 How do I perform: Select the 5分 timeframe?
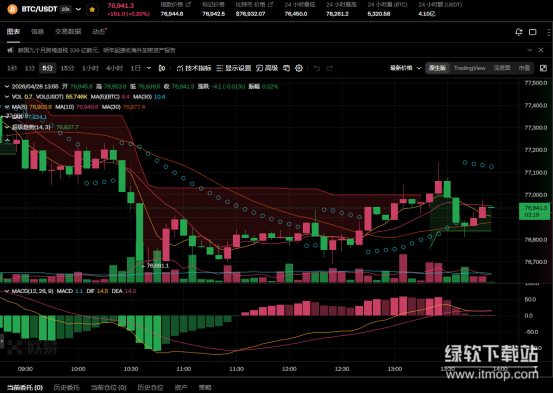pyautogui.click(x=47, y=68)
